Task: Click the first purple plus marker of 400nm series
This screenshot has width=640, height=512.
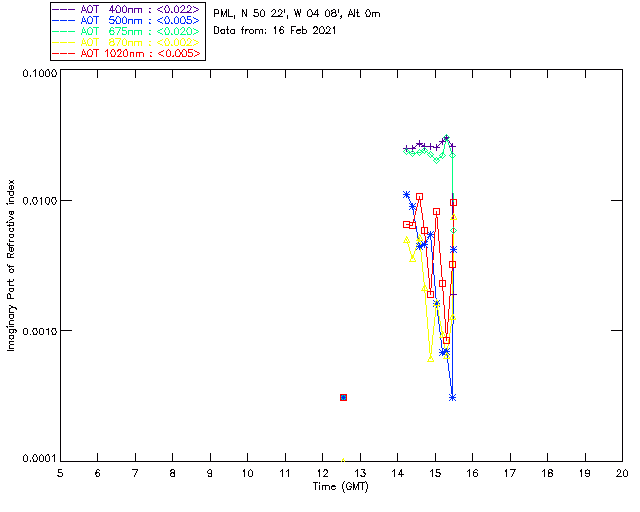Action: [x=406, y=149]
